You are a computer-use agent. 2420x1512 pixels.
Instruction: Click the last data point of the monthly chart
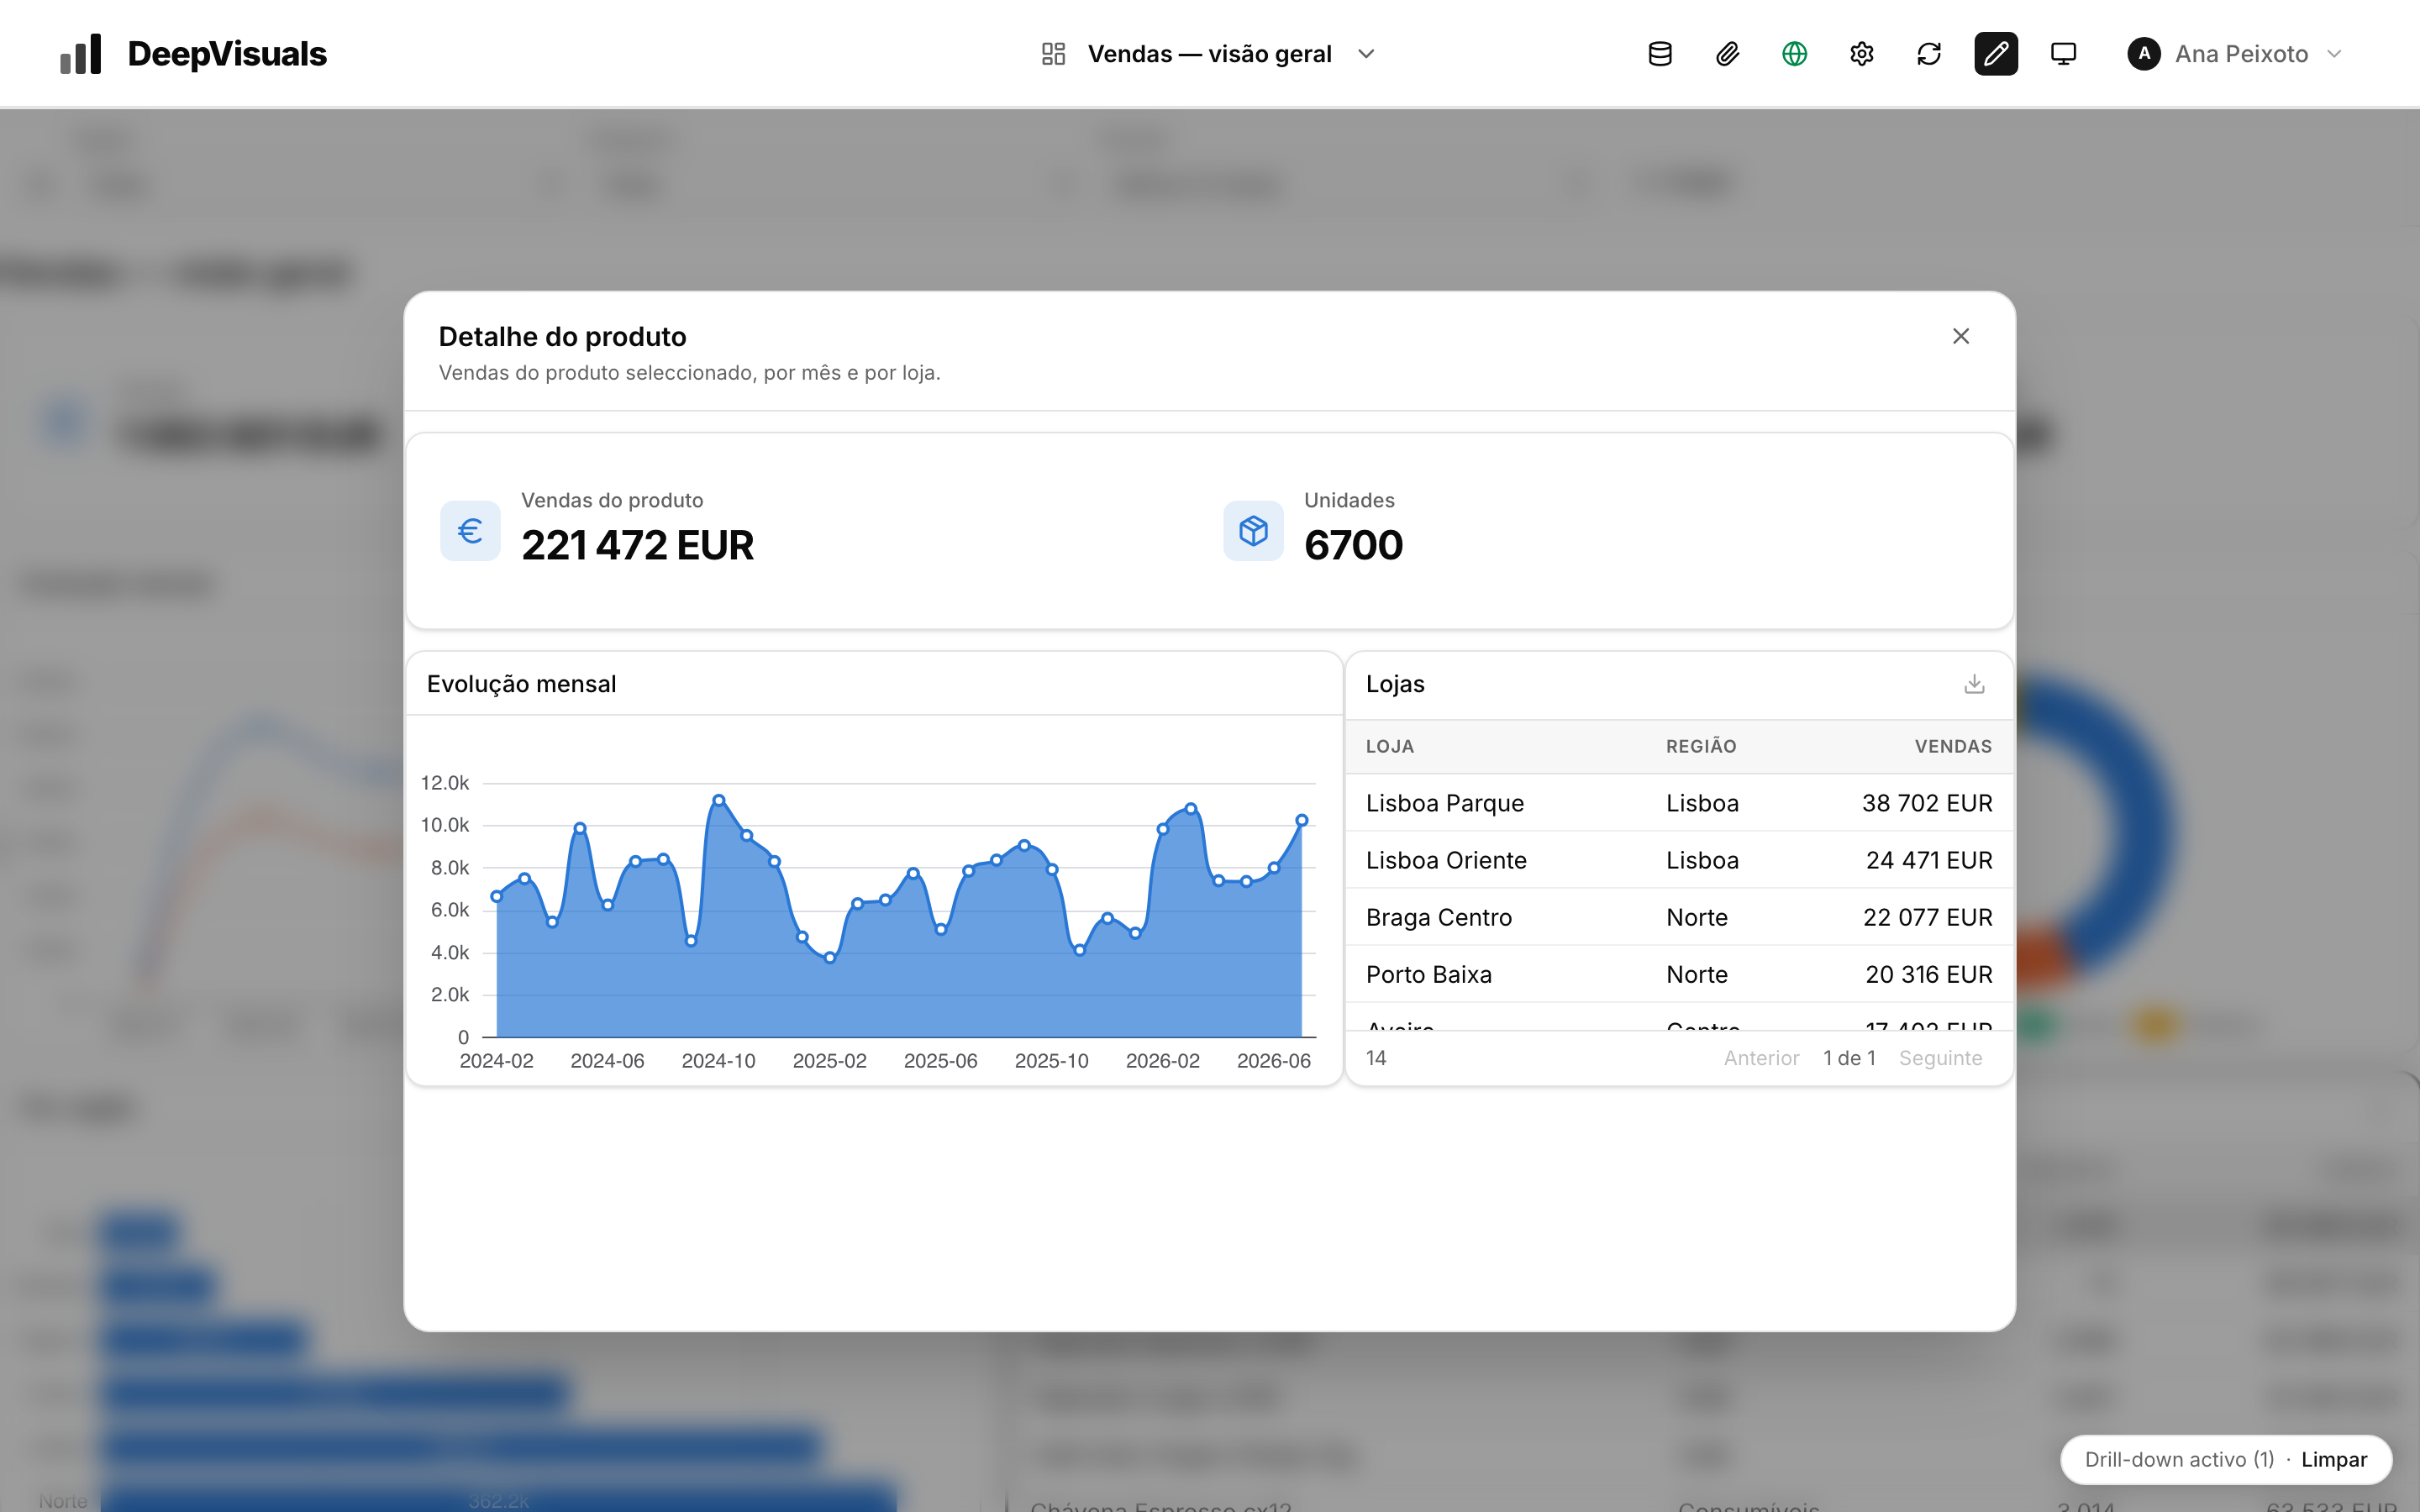(1301, 820)
